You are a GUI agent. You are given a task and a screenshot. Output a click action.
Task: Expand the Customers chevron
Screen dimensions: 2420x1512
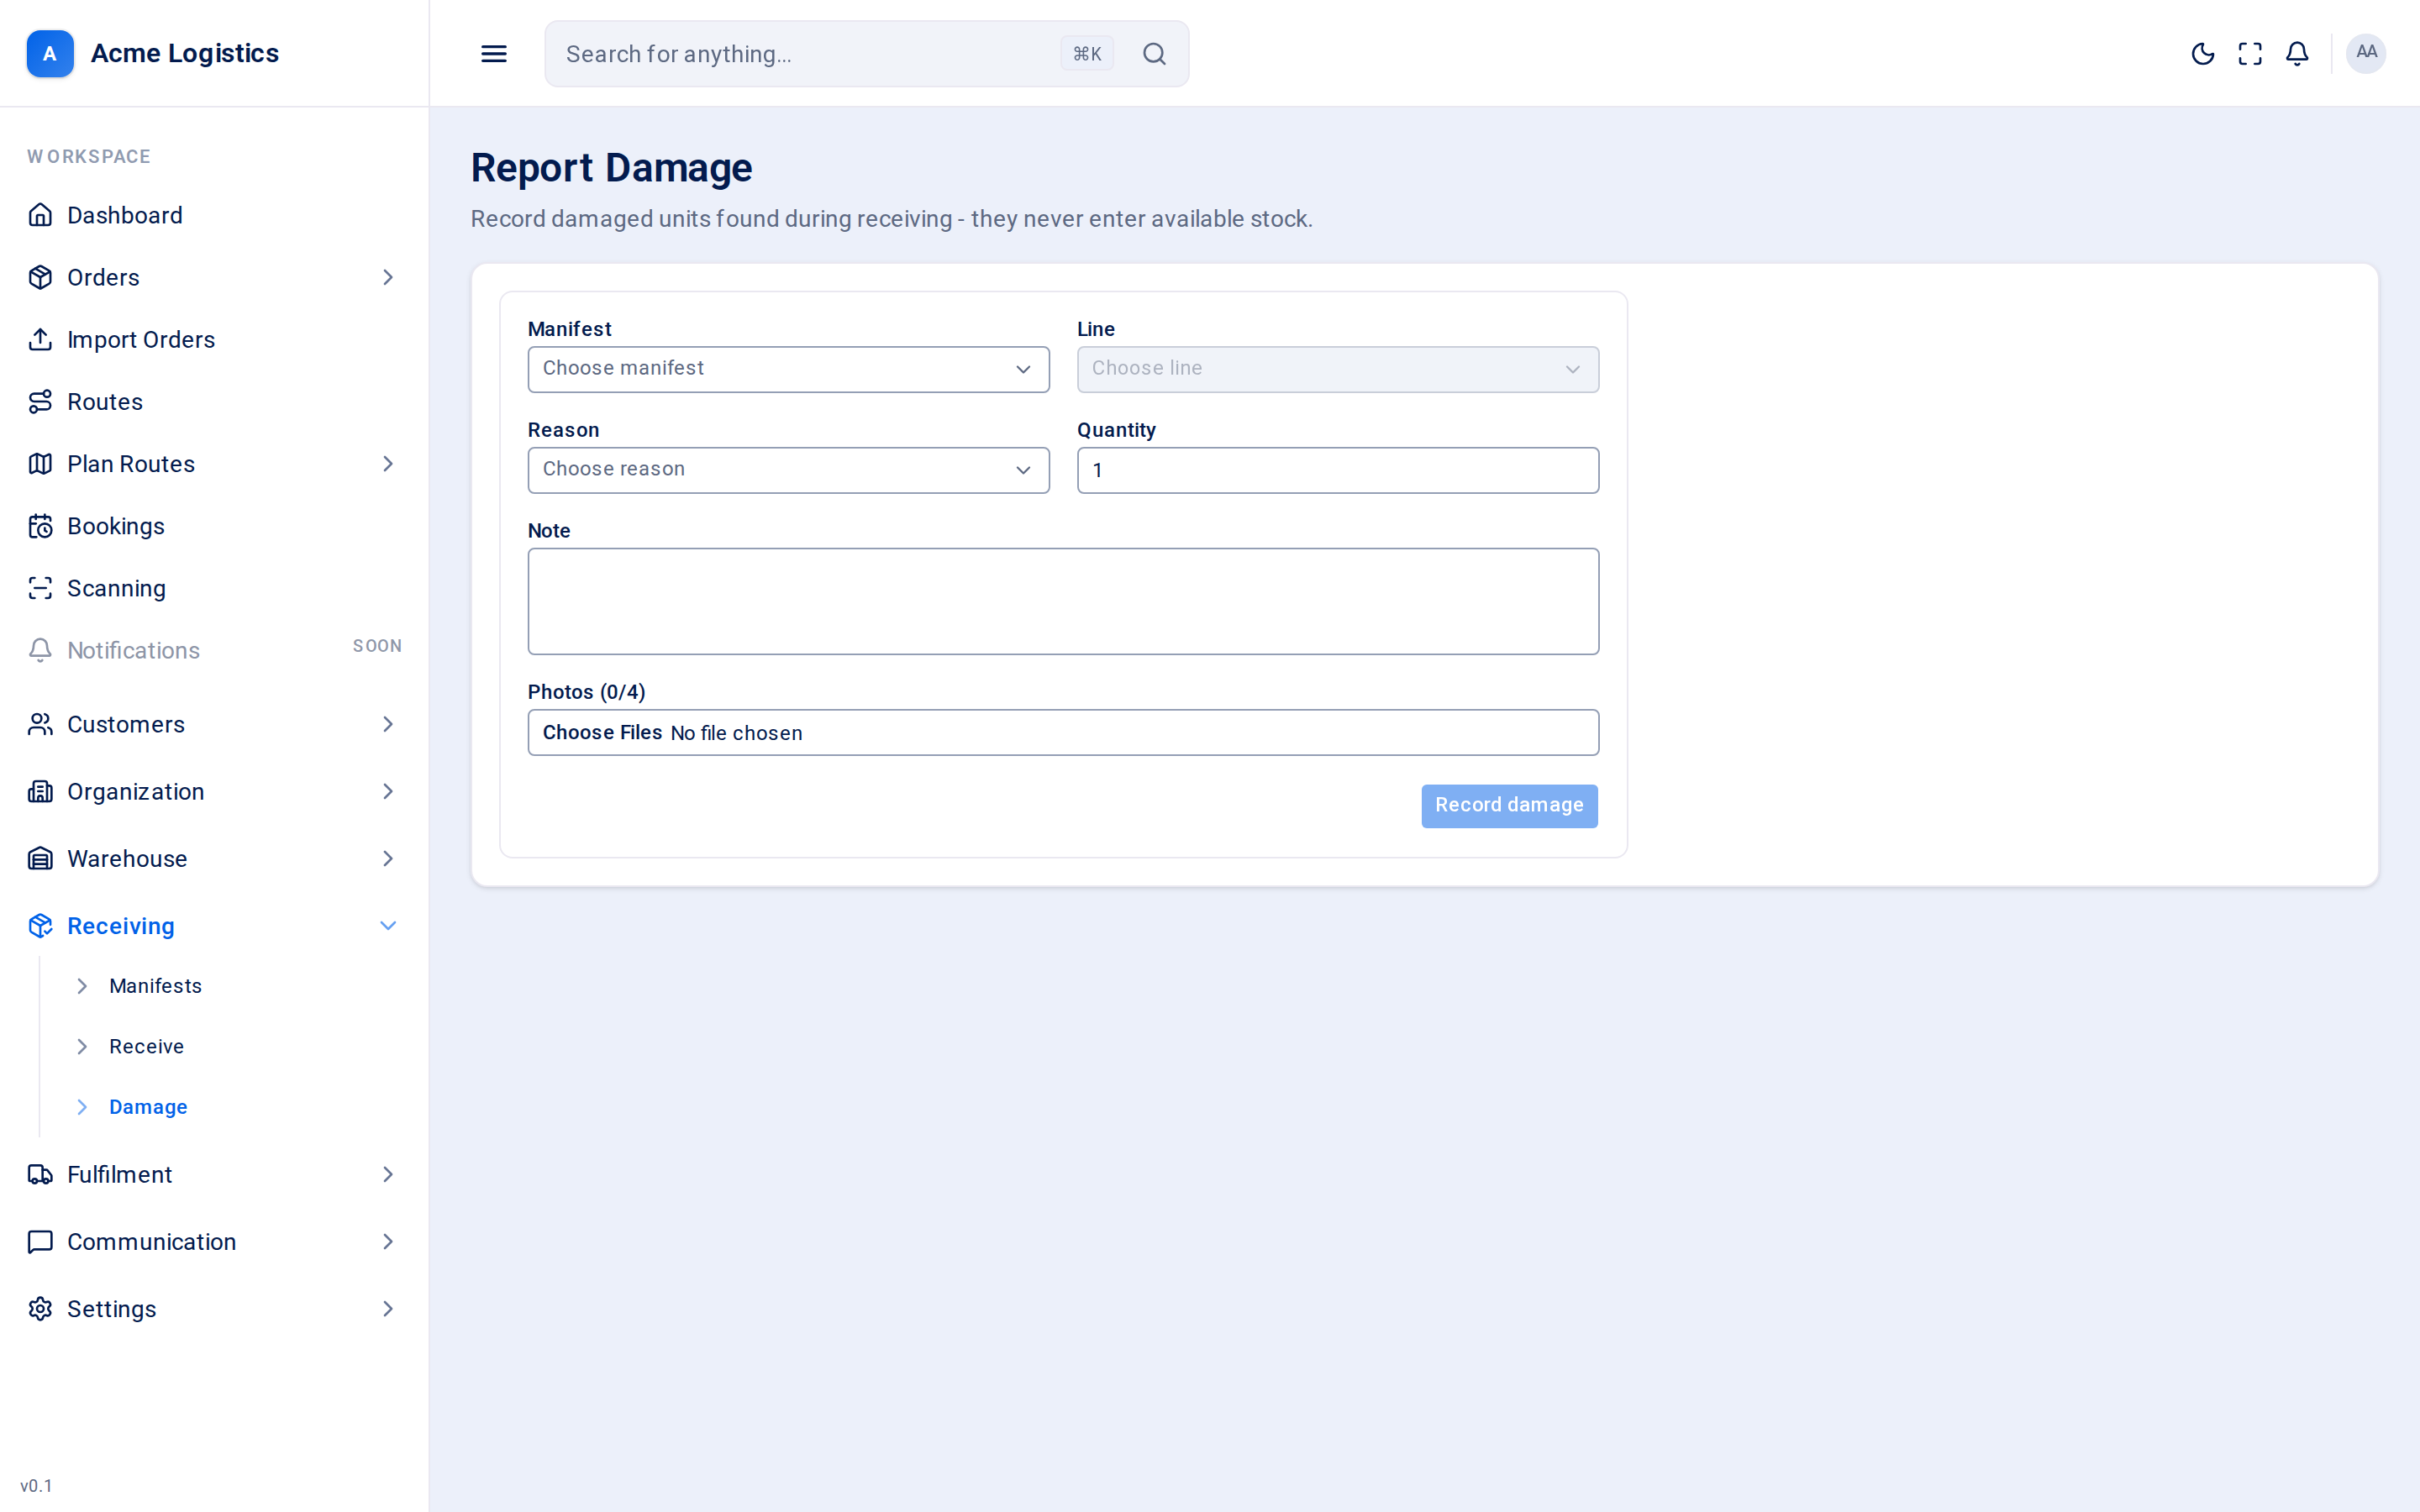(388, 724)
